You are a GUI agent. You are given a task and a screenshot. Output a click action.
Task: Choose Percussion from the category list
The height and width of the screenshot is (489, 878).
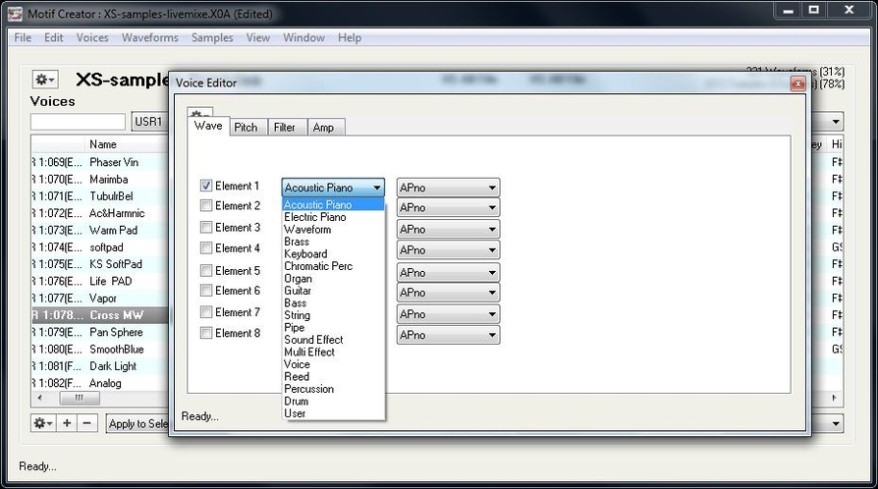[x=333, y=389]
